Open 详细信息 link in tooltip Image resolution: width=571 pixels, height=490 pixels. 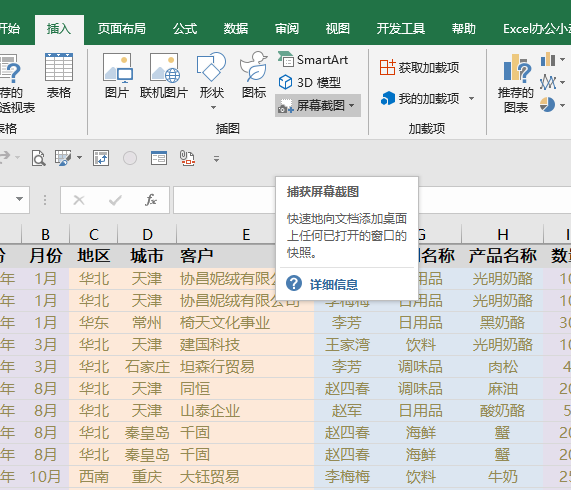click(x=334, y=284)
